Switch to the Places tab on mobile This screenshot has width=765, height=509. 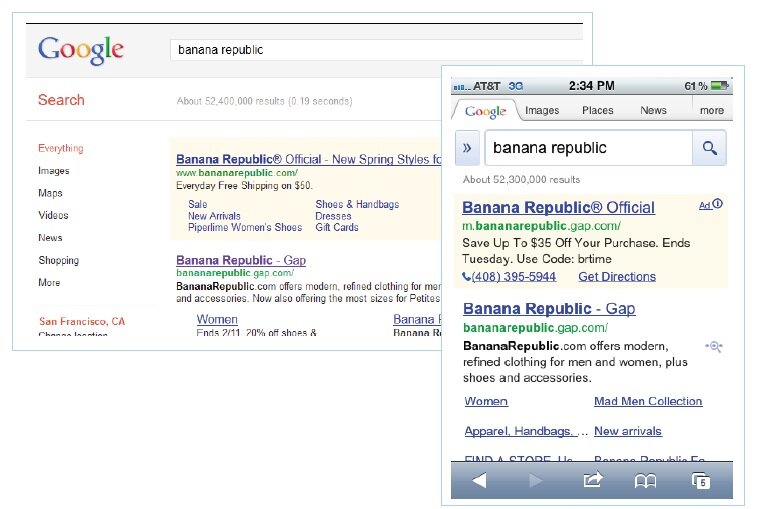tap(598, 111)
